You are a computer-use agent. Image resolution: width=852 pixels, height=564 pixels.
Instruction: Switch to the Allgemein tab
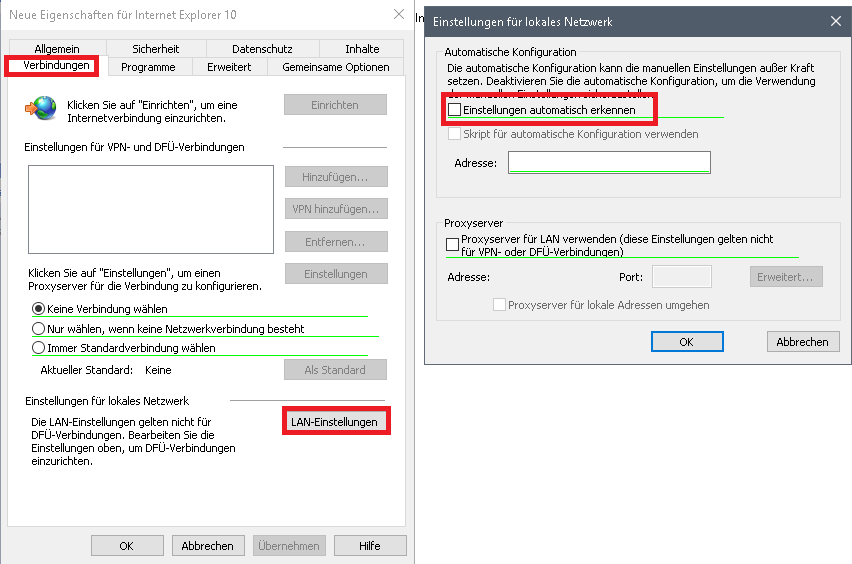(x=57, y=48)
